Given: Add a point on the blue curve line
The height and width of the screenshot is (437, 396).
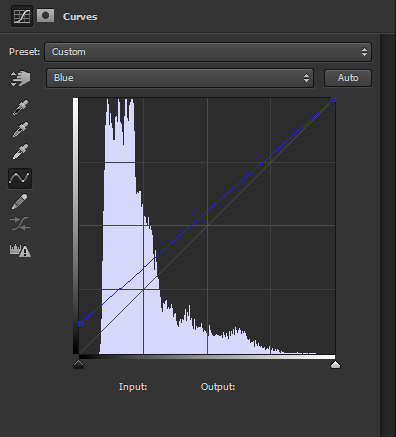Looking at the screenshot, I should tap(207, 211).
